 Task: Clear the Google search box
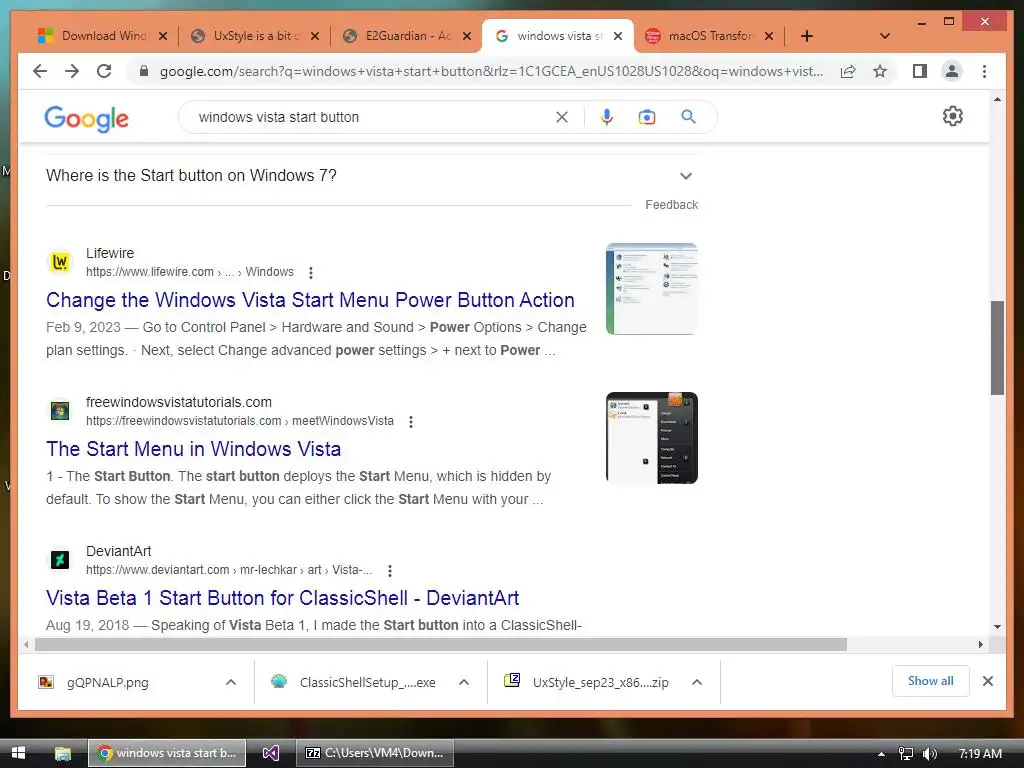pos(562,117)
